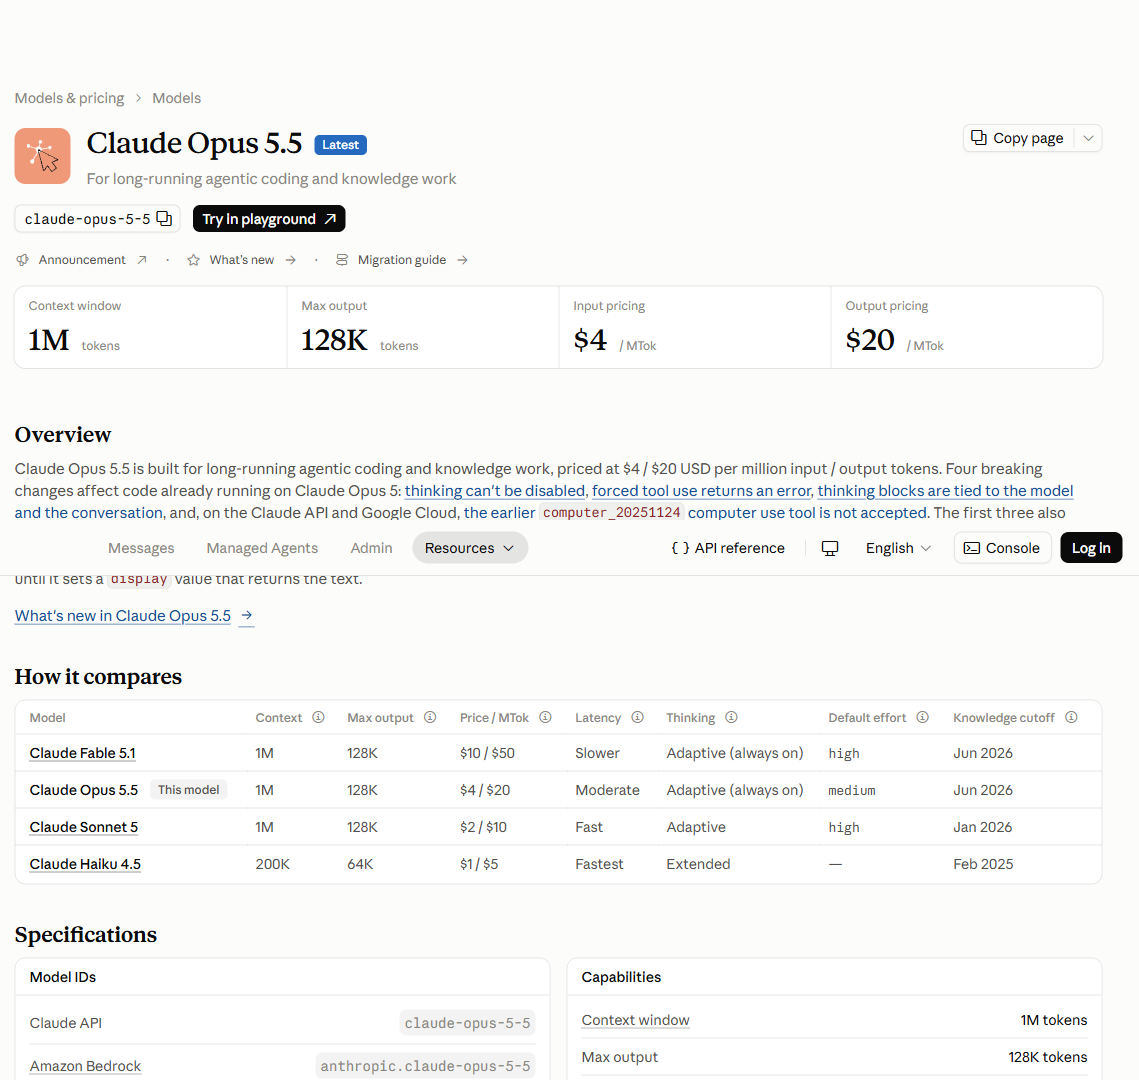Click the Latency column info icon
1139x1080 pixels.
(x=638, y=718)
